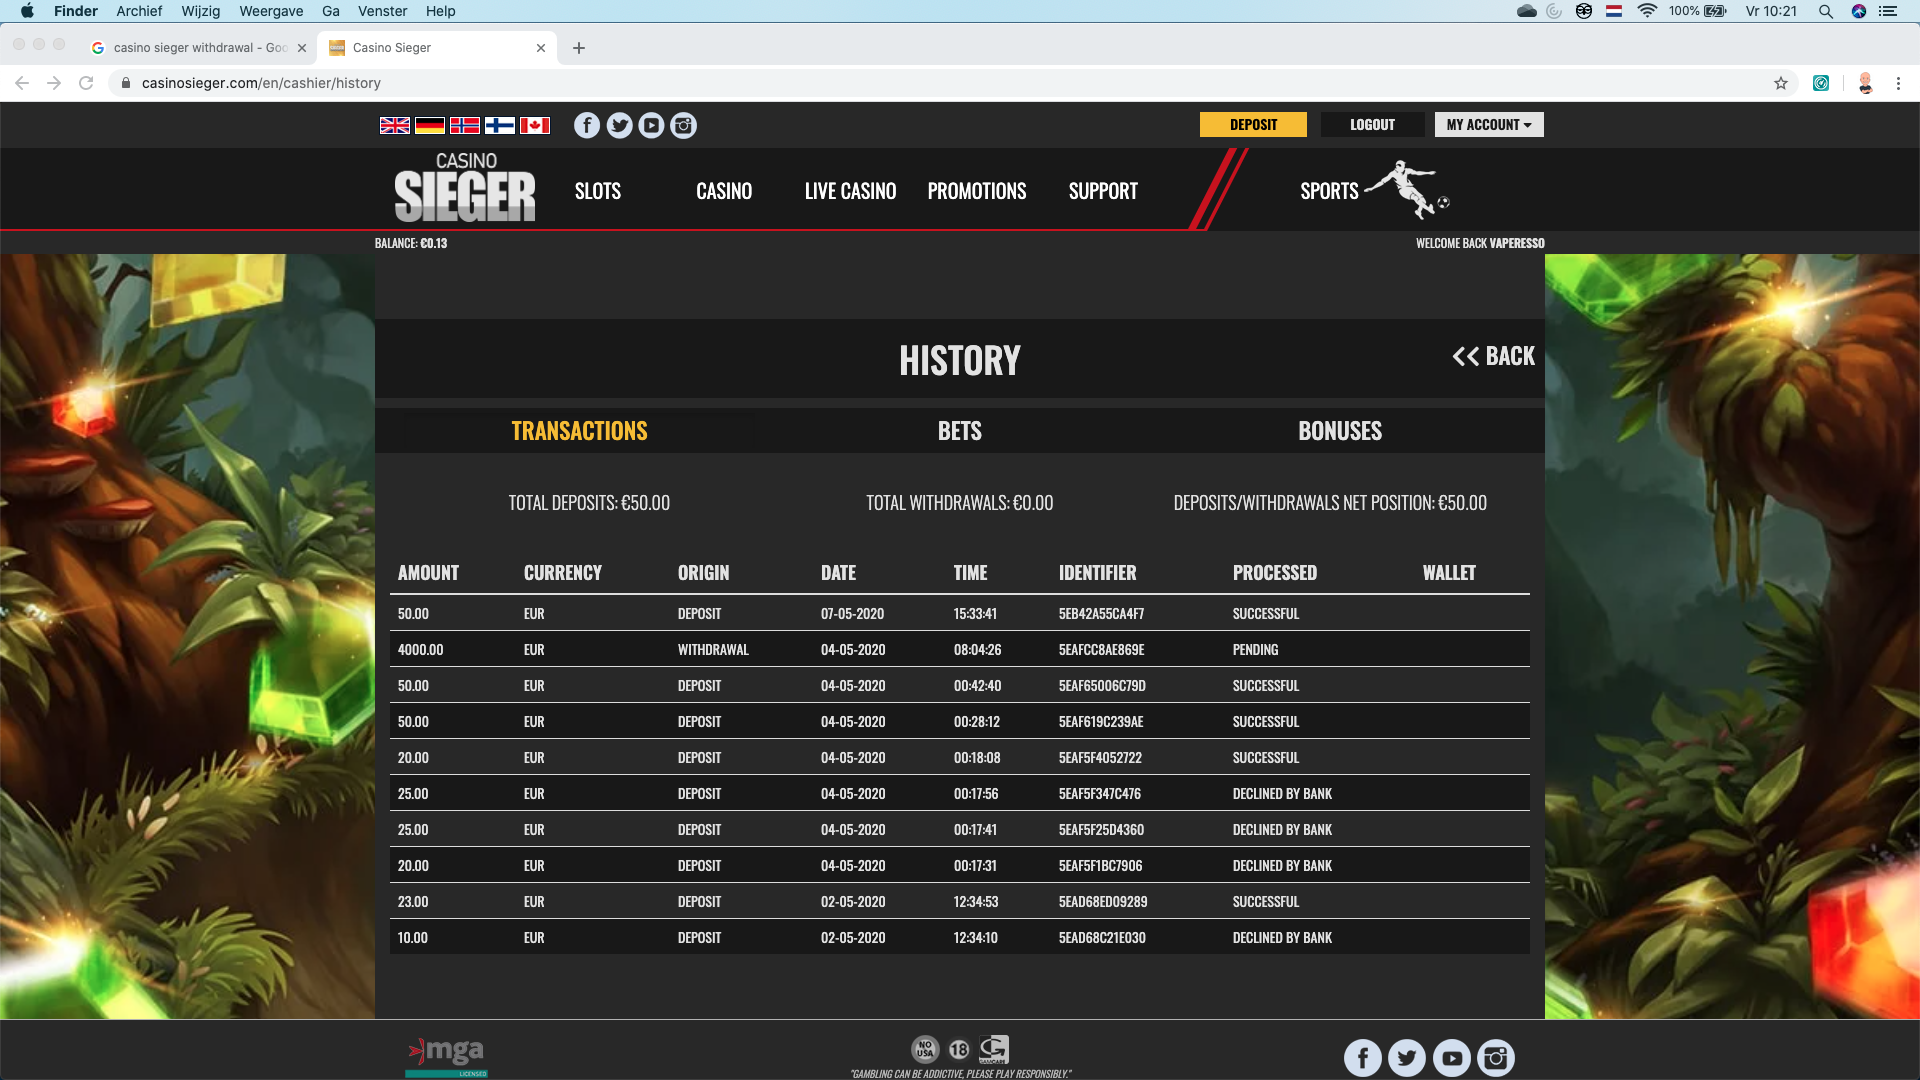This screenshot has width=1920, height=1080.
Task: Click the Total Deposits €50.00 text
Action: (589, 503)
